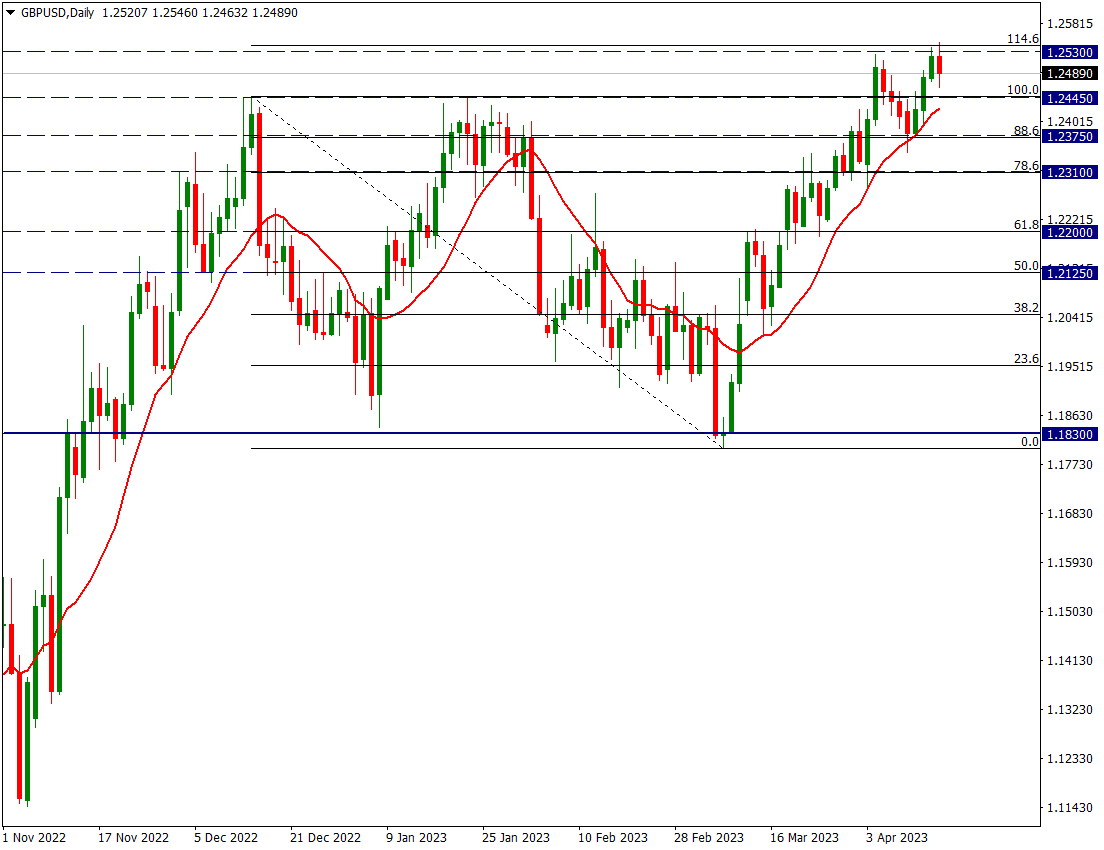Select the 1.18300 blue price label
This screenshot has height=850, width=1104.
click(x=1070, y=435)
